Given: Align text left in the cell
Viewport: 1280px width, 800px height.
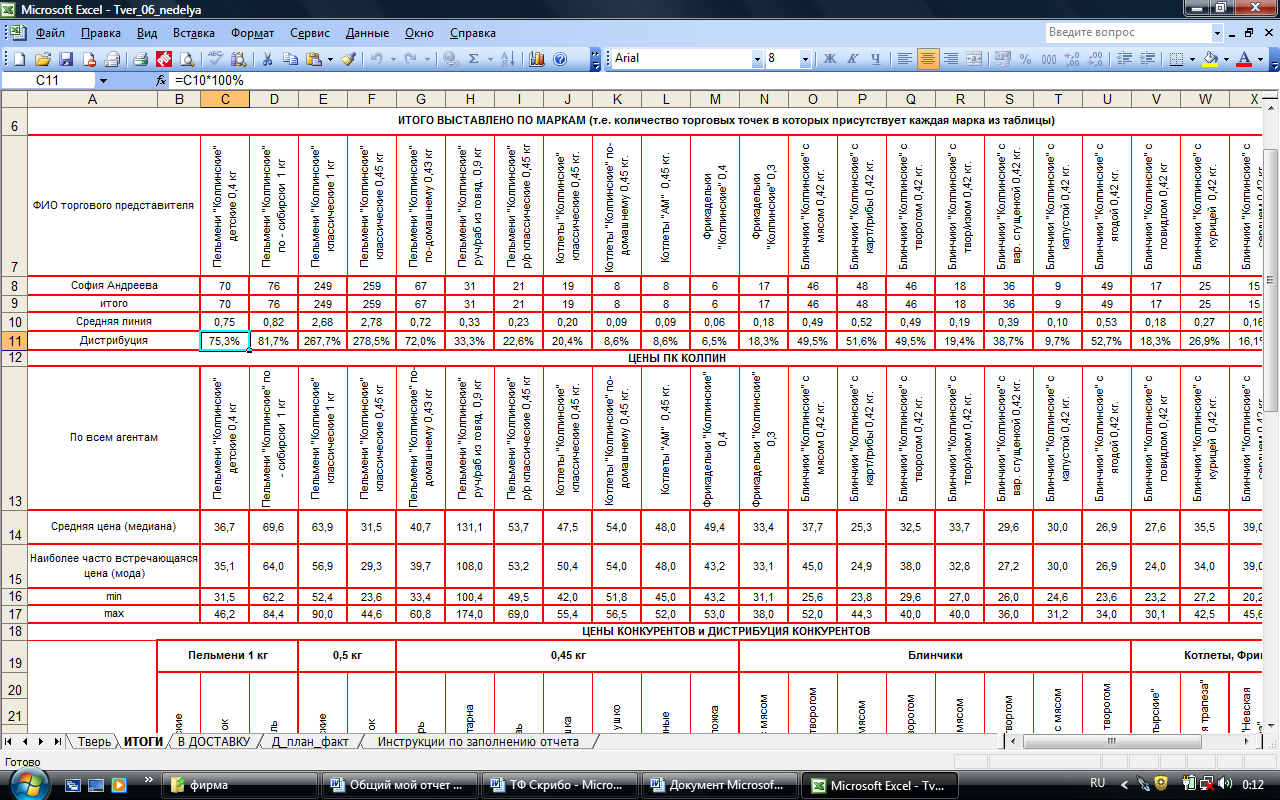Looking at the screenshot, I should 905,59.
